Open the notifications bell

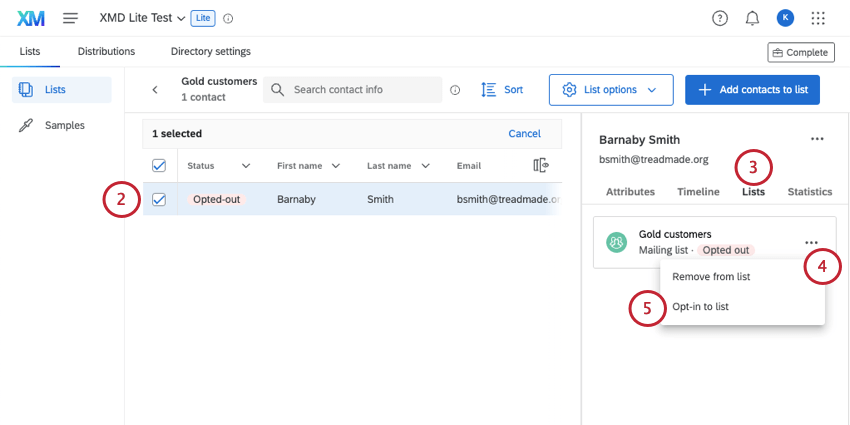pyautogui.click(x=752, y=18)
